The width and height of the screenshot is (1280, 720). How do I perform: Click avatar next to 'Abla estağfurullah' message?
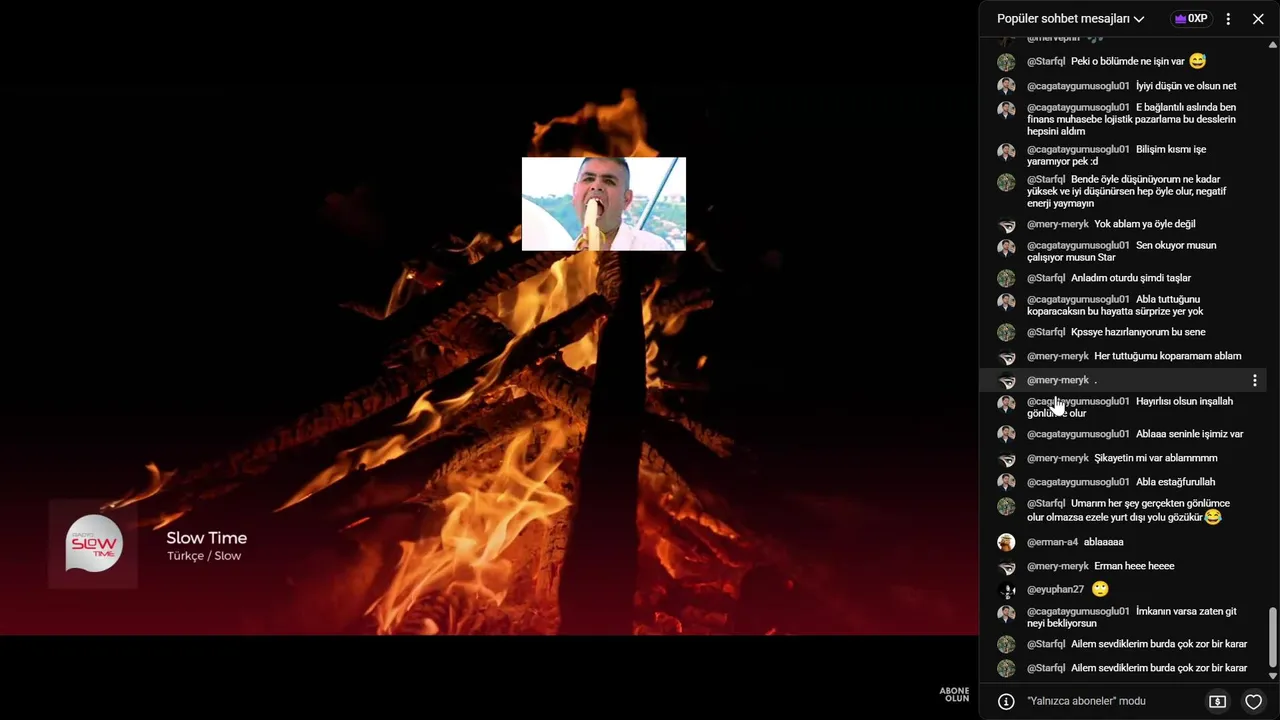1006,482
